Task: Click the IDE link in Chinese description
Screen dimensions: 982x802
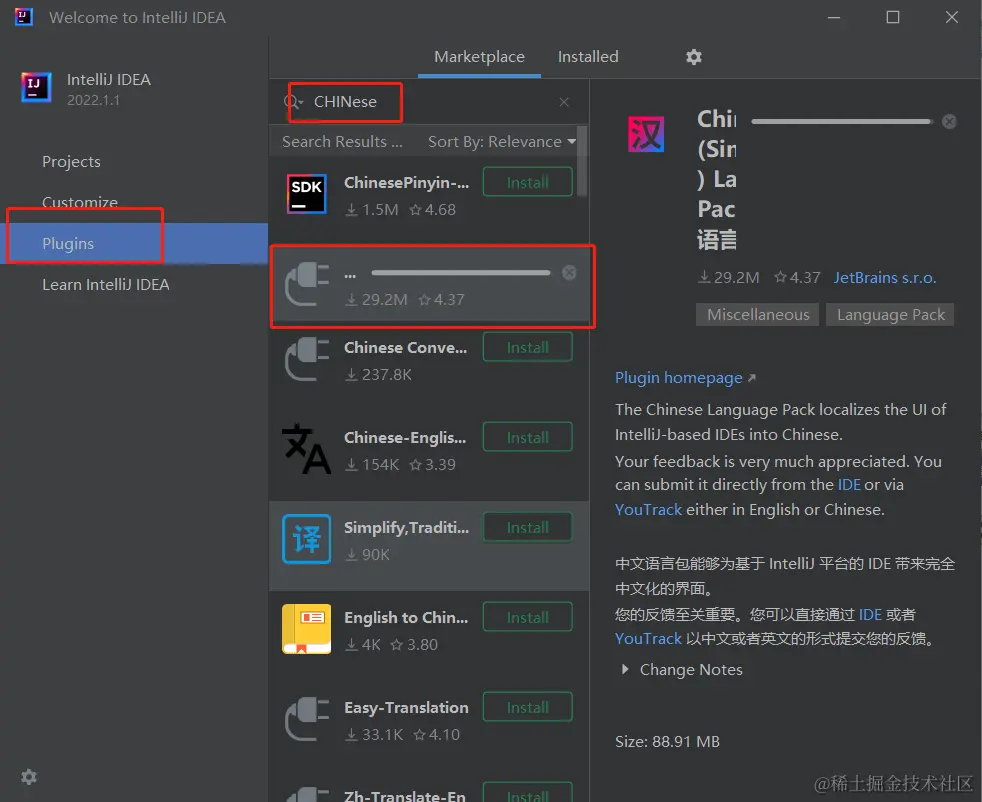Action: 870,614
